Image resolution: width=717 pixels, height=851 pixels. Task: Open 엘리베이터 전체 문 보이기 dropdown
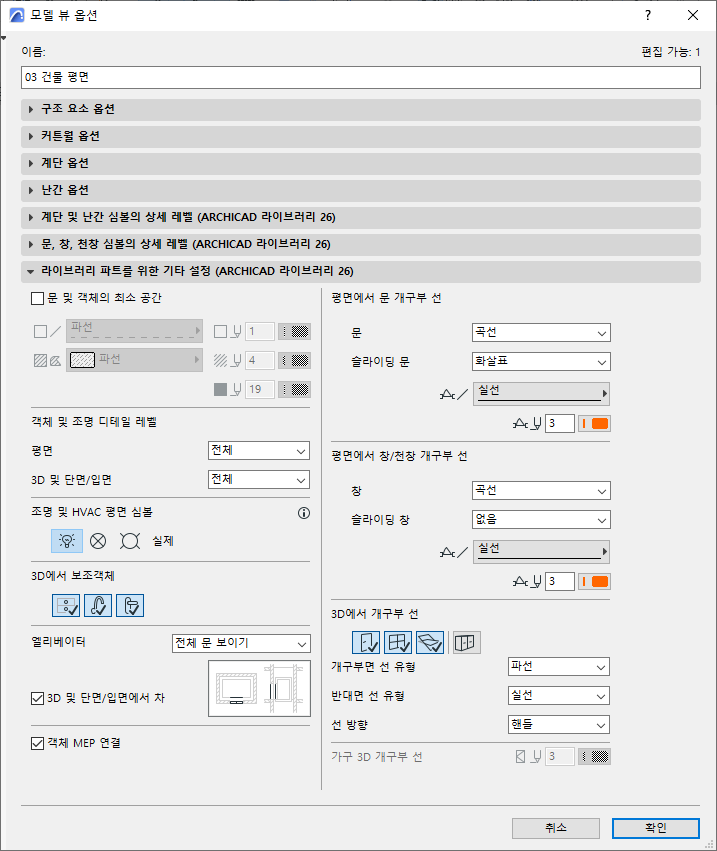point(241,643)
